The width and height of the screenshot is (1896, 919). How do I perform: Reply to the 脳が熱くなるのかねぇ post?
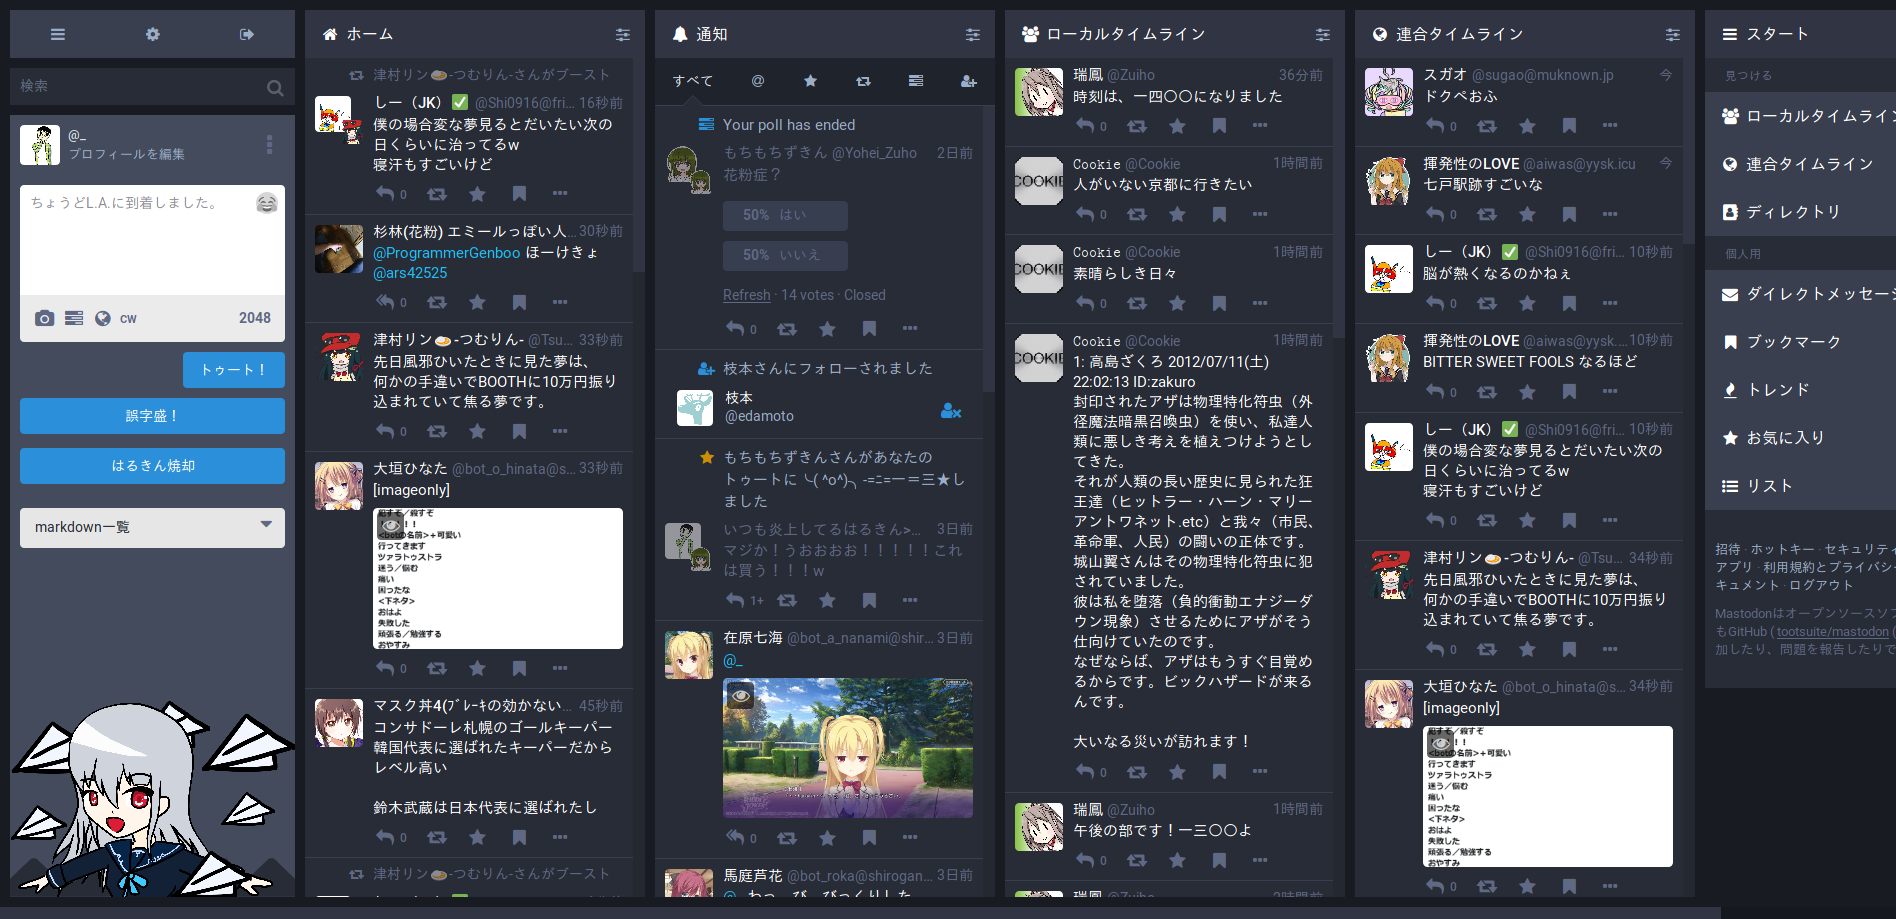[1435, 303]
